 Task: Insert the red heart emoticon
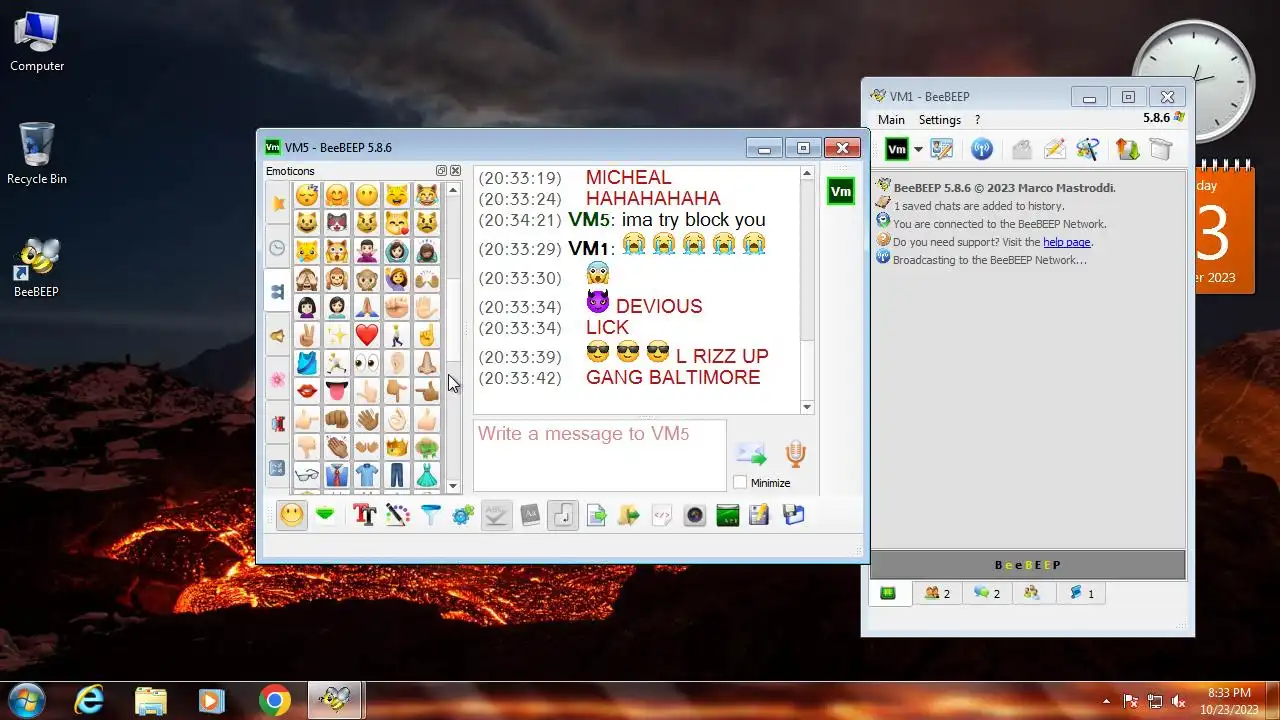(367, 335)
